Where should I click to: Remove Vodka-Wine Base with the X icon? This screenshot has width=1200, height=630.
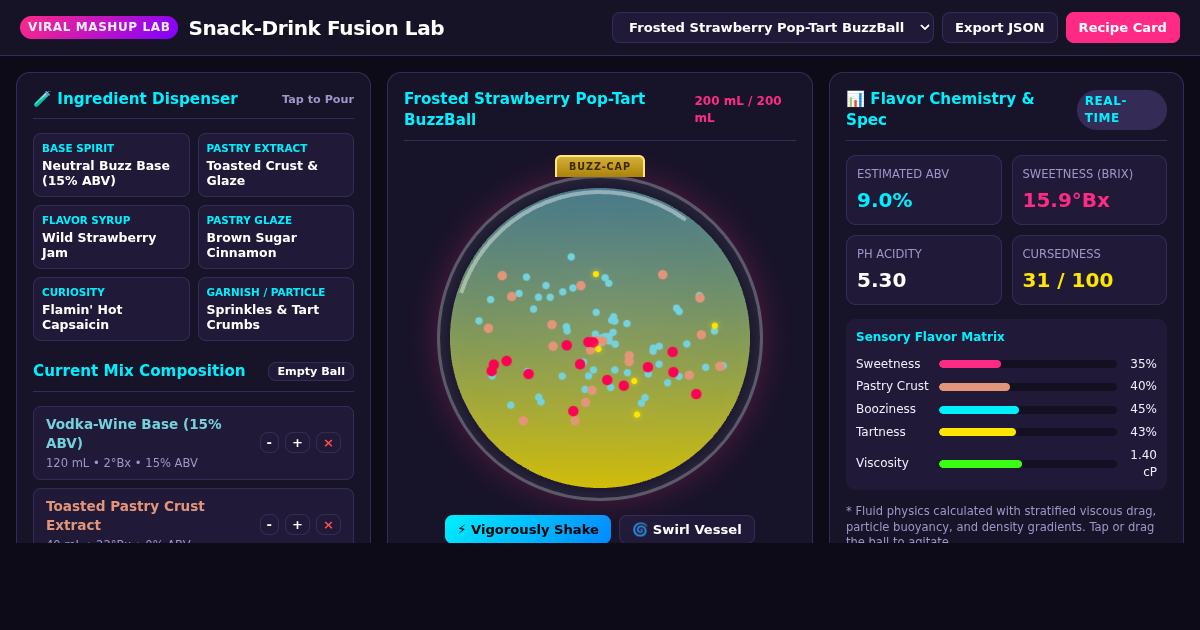pos(328,443)
